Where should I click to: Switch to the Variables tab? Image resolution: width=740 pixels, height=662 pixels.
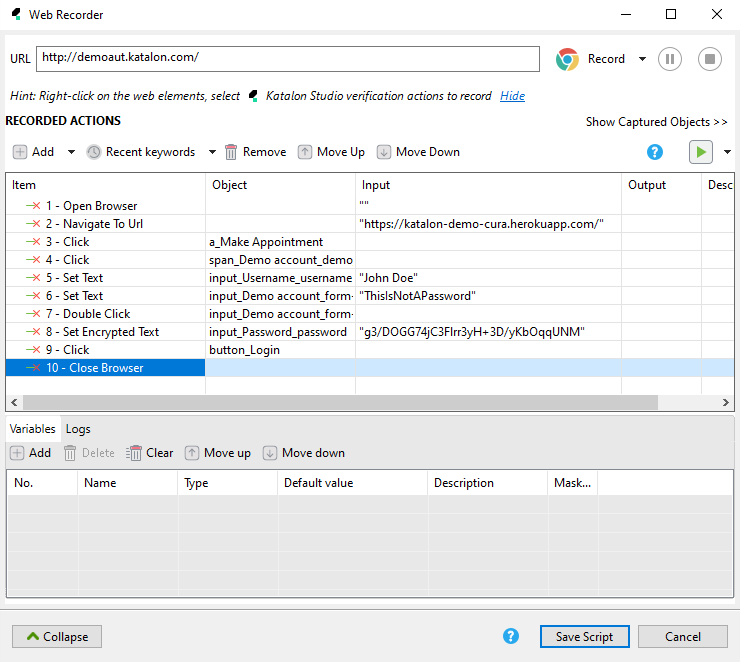click(33, 429)
